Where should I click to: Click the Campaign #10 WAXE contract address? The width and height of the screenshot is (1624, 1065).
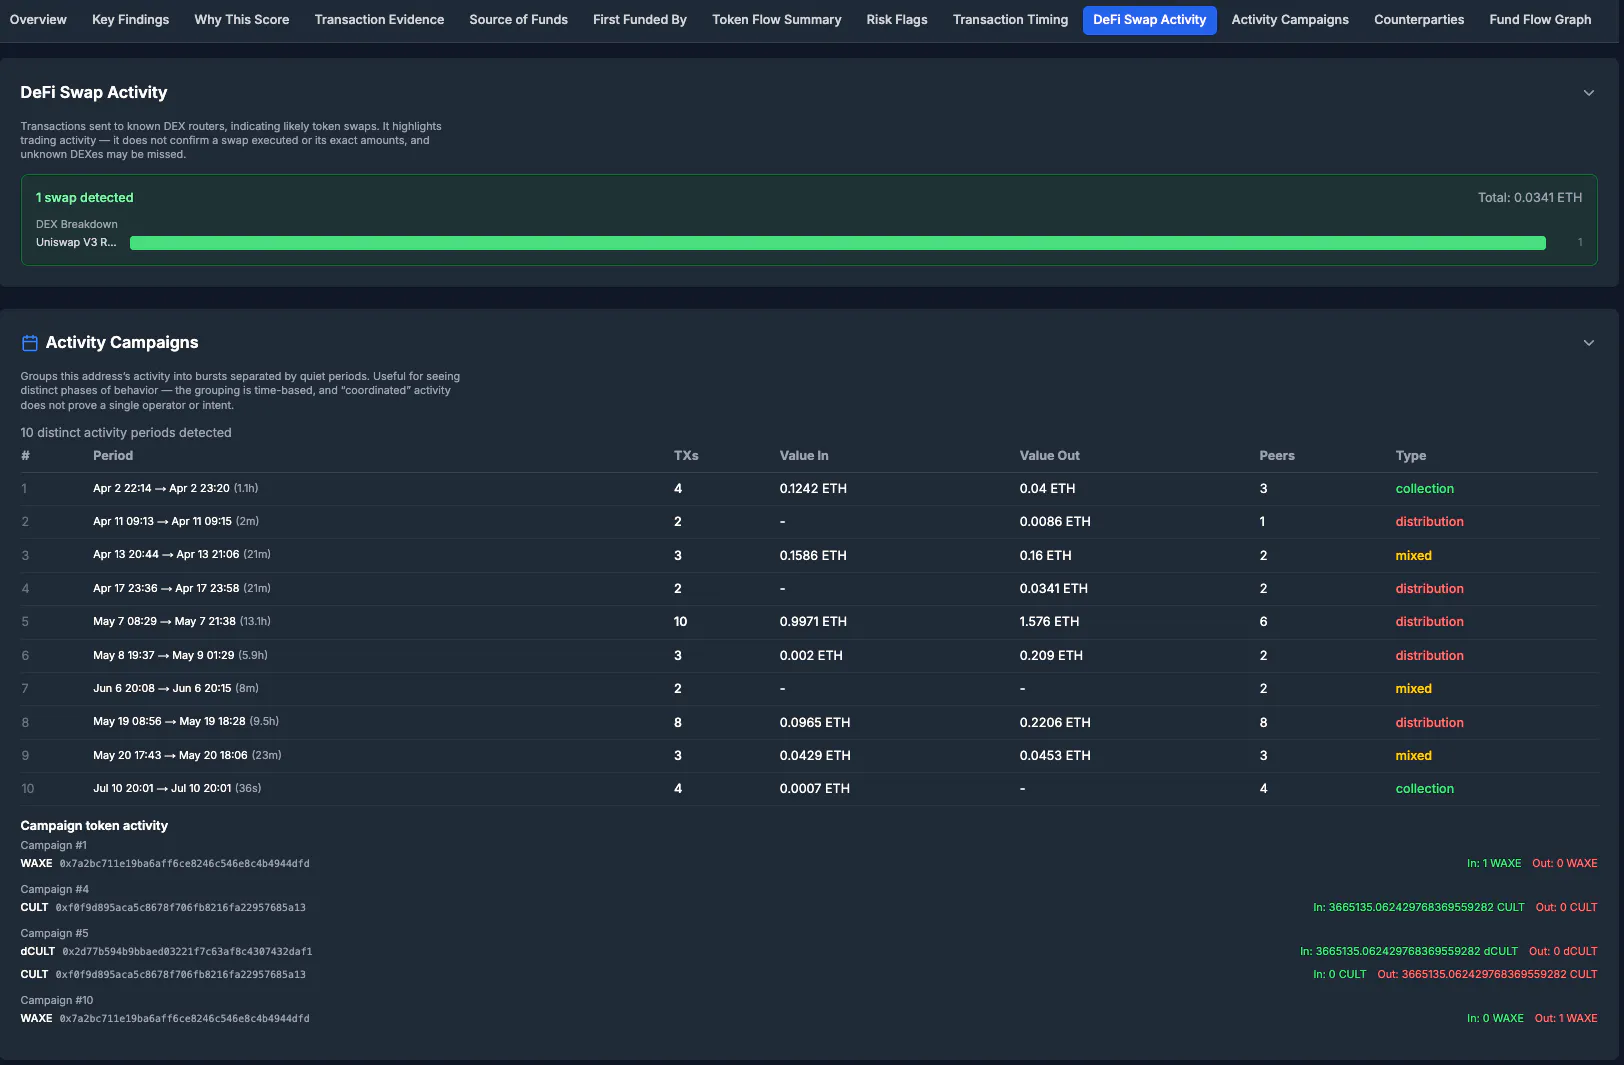point(184,1019)
